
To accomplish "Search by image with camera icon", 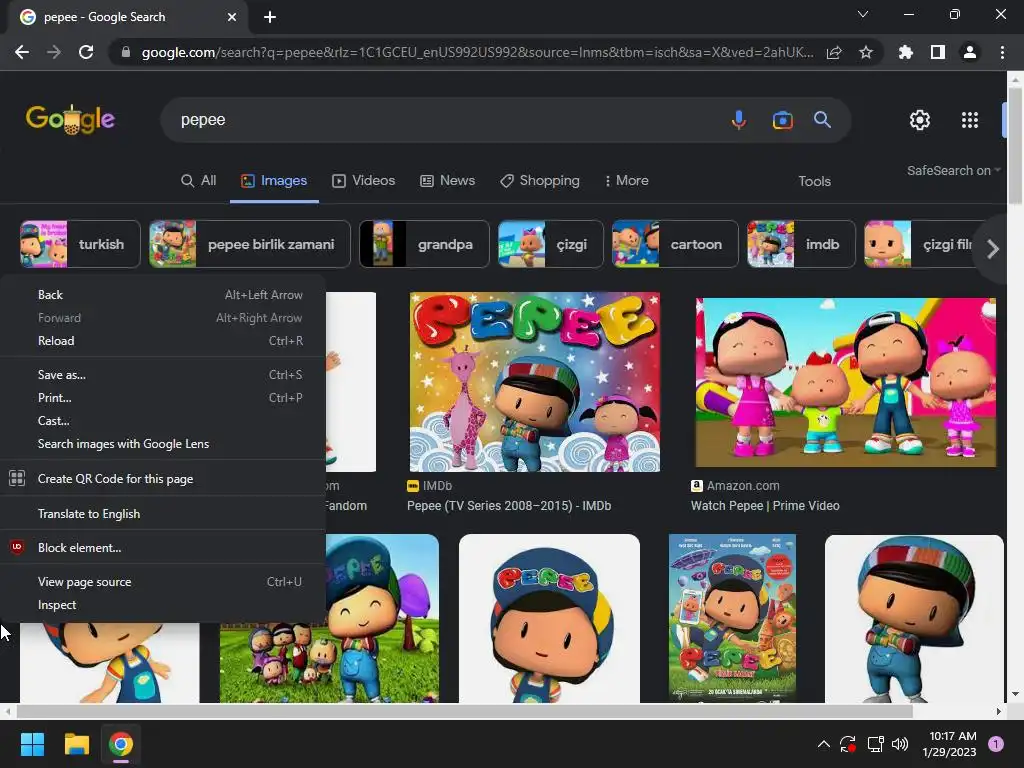I will pos(782,120).
